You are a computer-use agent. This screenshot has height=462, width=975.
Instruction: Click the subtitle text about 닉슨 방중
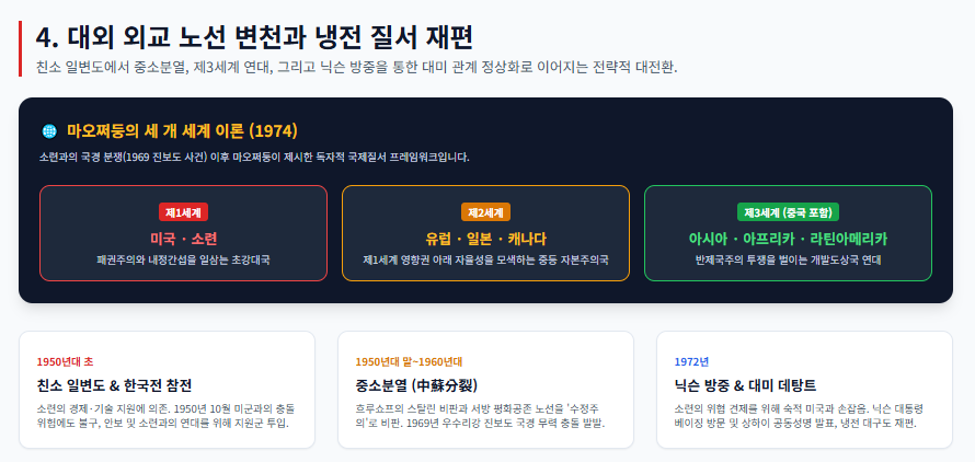click(x=357, y=67)
